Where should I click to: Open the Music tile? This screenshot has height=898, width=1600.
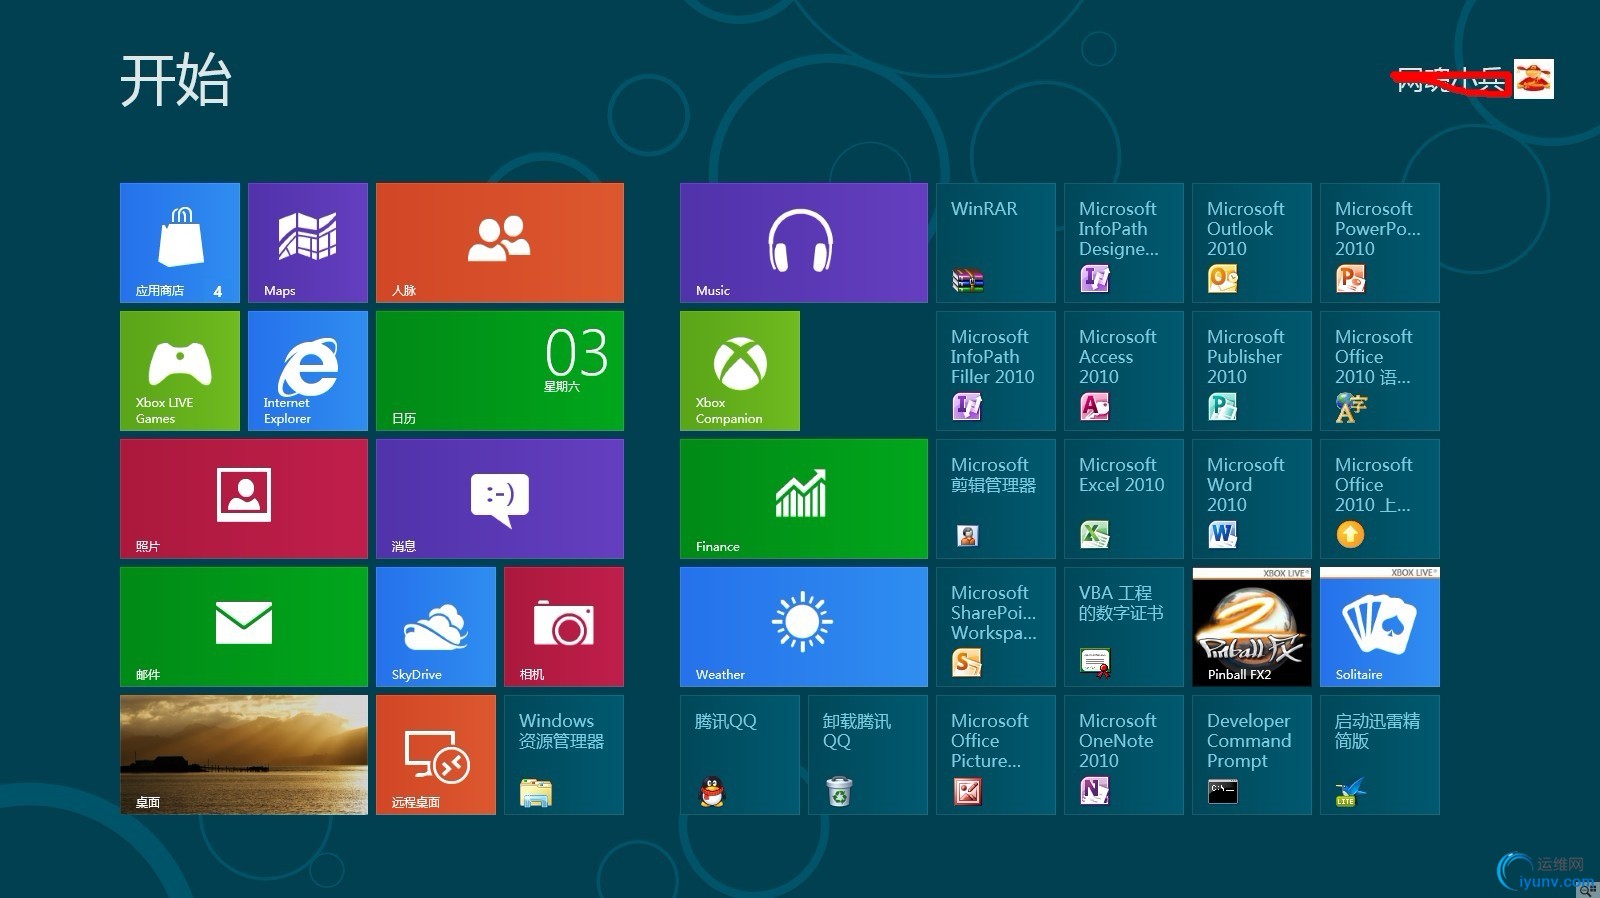(804, 243)
